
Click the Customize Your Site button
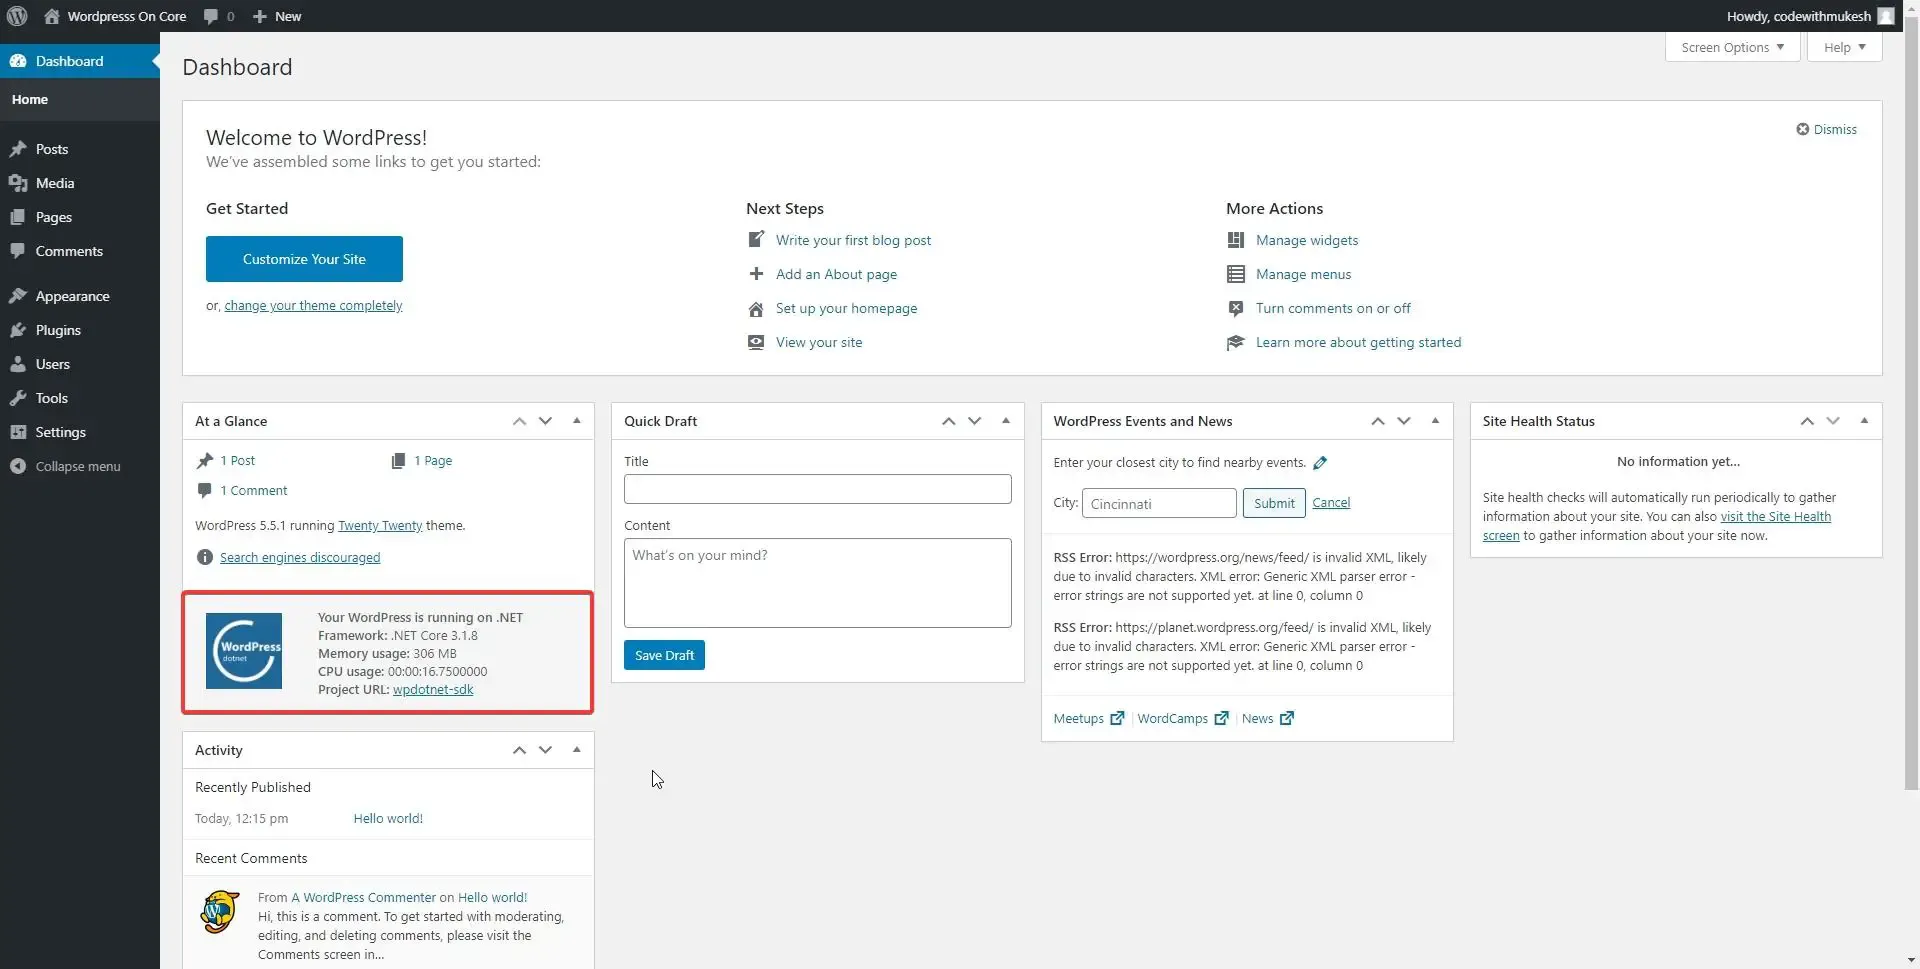pyautogui.click(x=304, y=258)
